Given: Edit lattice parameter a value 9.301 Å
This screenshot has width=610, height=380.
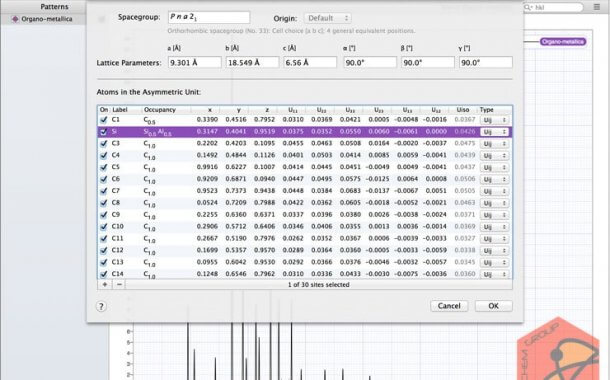Looking at the screenshot, I should (195, 63).
